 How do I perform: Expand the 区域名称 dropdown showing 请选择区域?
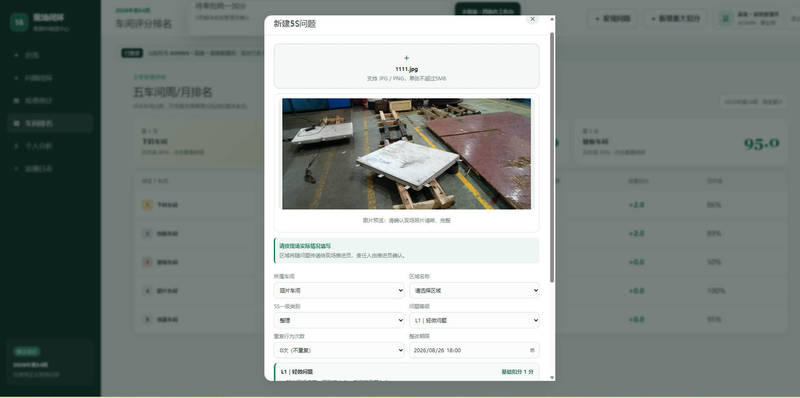tap(474, 290)
